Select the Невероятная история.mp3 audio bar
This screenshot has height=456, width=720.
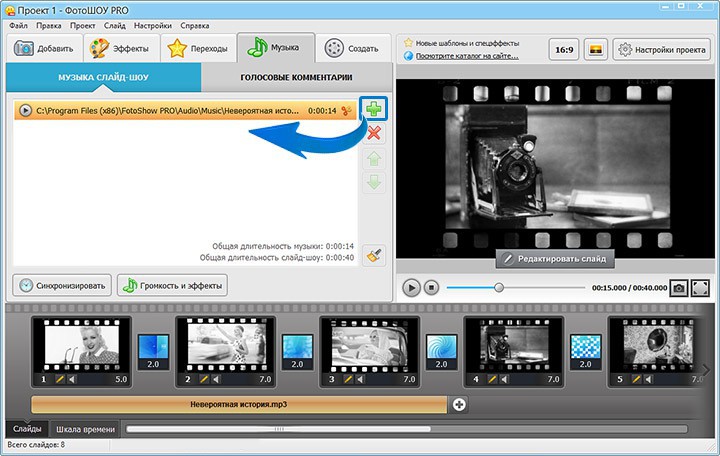239,405
